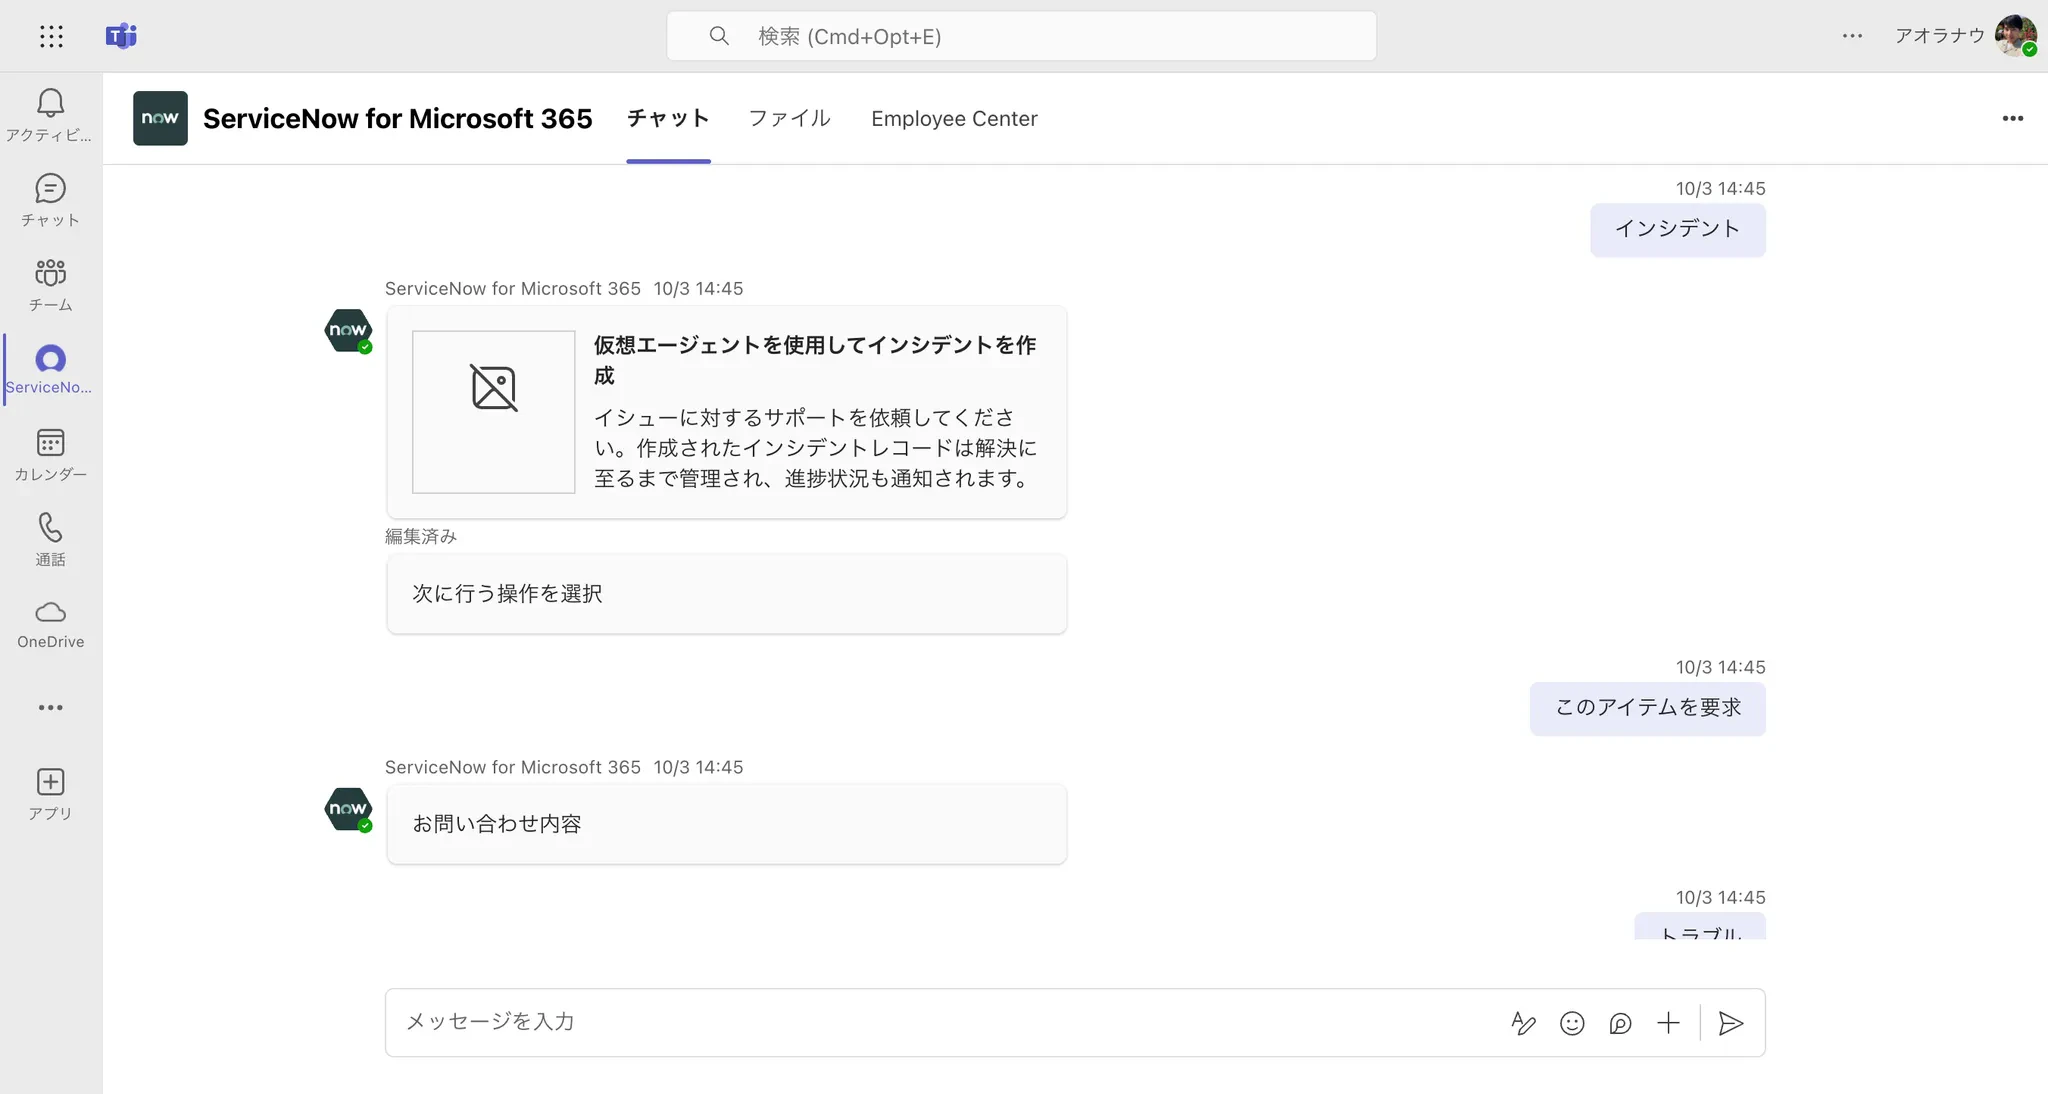Click the このアイテムを要求 message bubble

1648,709
